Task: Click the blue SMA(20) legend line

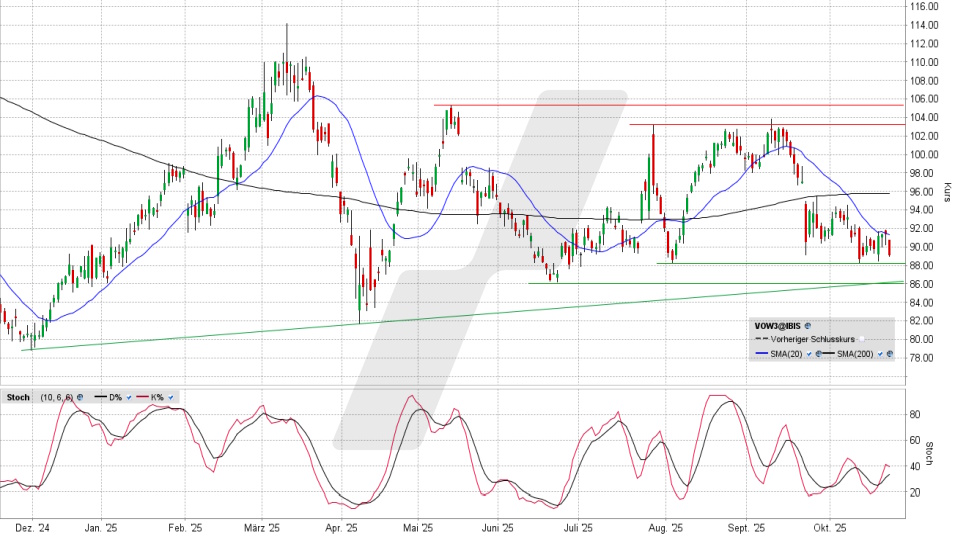Action: point(761,354)
